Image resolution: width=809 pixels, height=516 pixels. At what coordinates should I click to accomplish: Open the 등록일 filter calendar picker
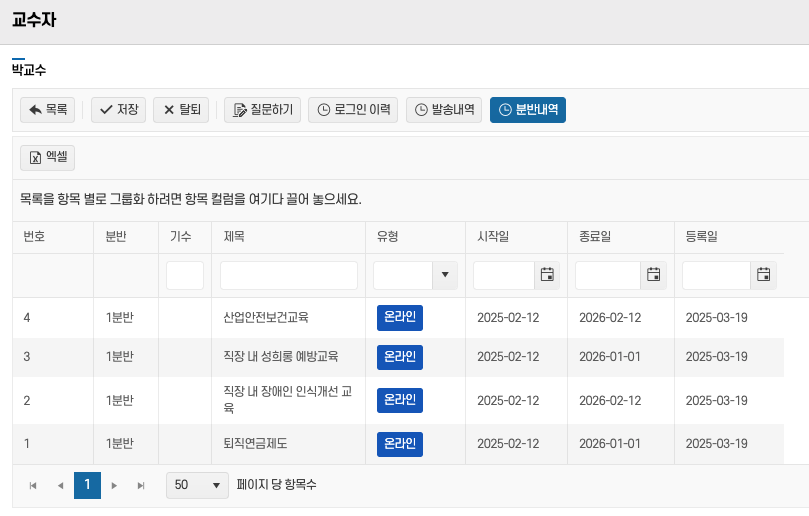(x=763, y=275)
